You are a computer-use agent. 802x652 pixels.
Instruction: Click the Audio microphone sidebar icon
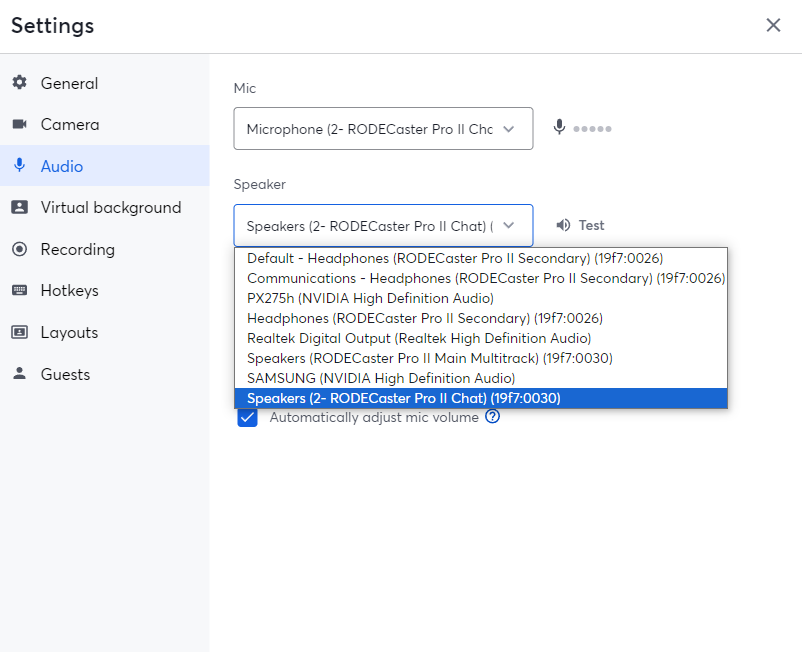coord(19,165)
